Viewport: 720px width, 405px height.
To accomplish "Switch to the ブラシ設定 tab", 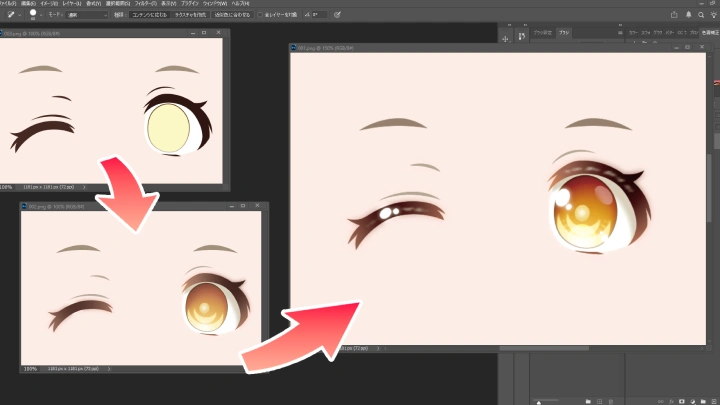I will 543,33.
